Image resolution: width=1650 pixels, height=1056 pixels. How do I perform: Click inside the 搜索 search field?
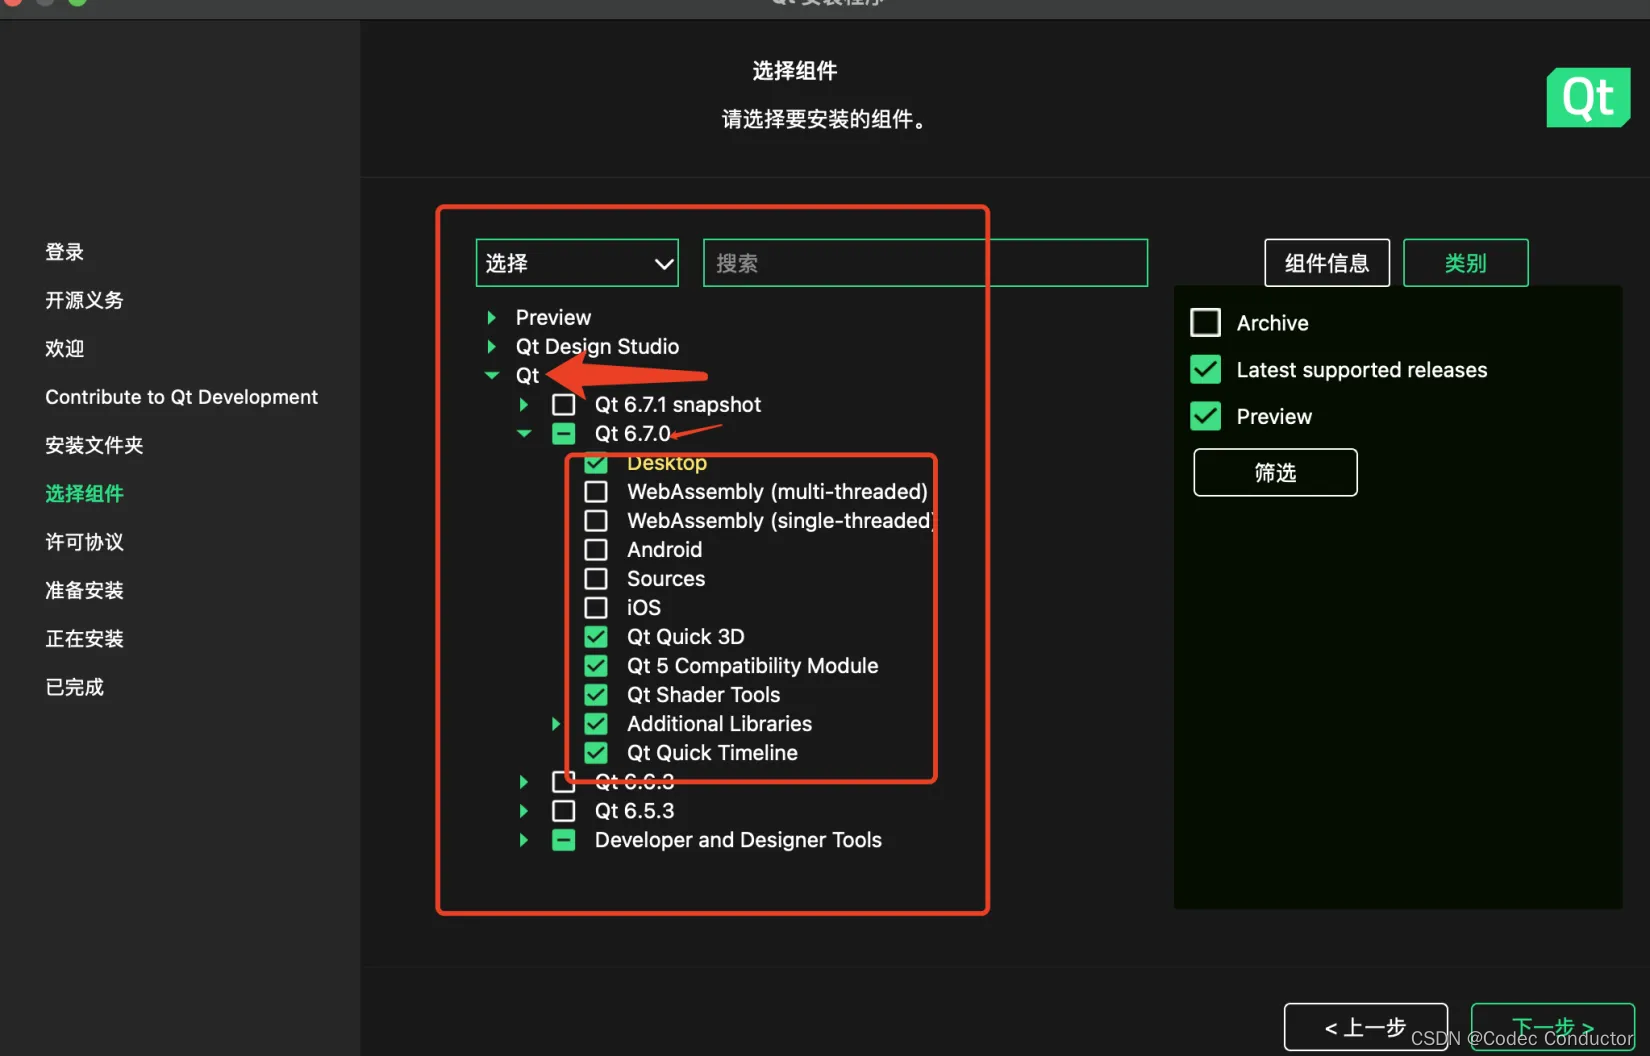click(x=924, y=262)
